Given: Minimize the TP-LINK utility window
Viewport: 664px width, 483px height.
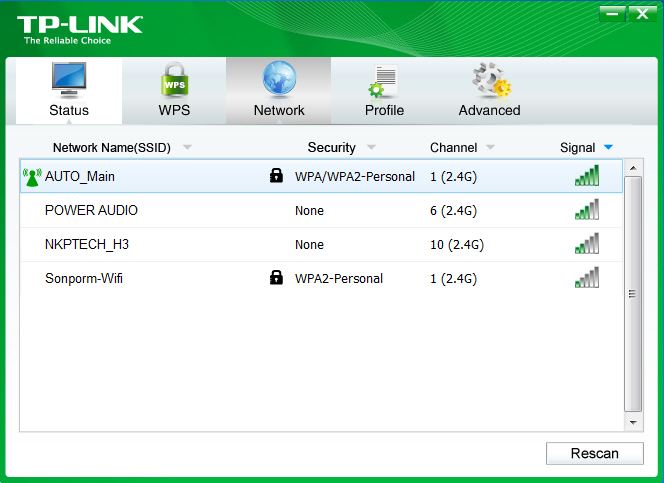Looking at the screenshot, I should 612,14.
